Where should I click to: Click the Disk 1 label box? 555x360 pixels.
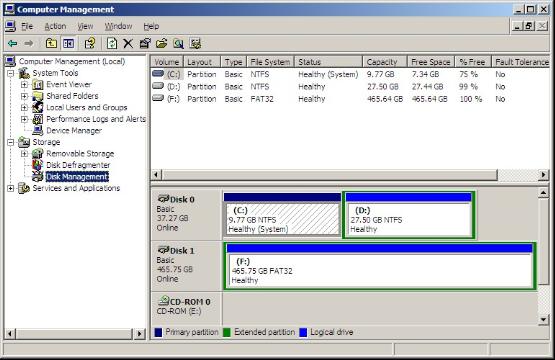[186, 265]
